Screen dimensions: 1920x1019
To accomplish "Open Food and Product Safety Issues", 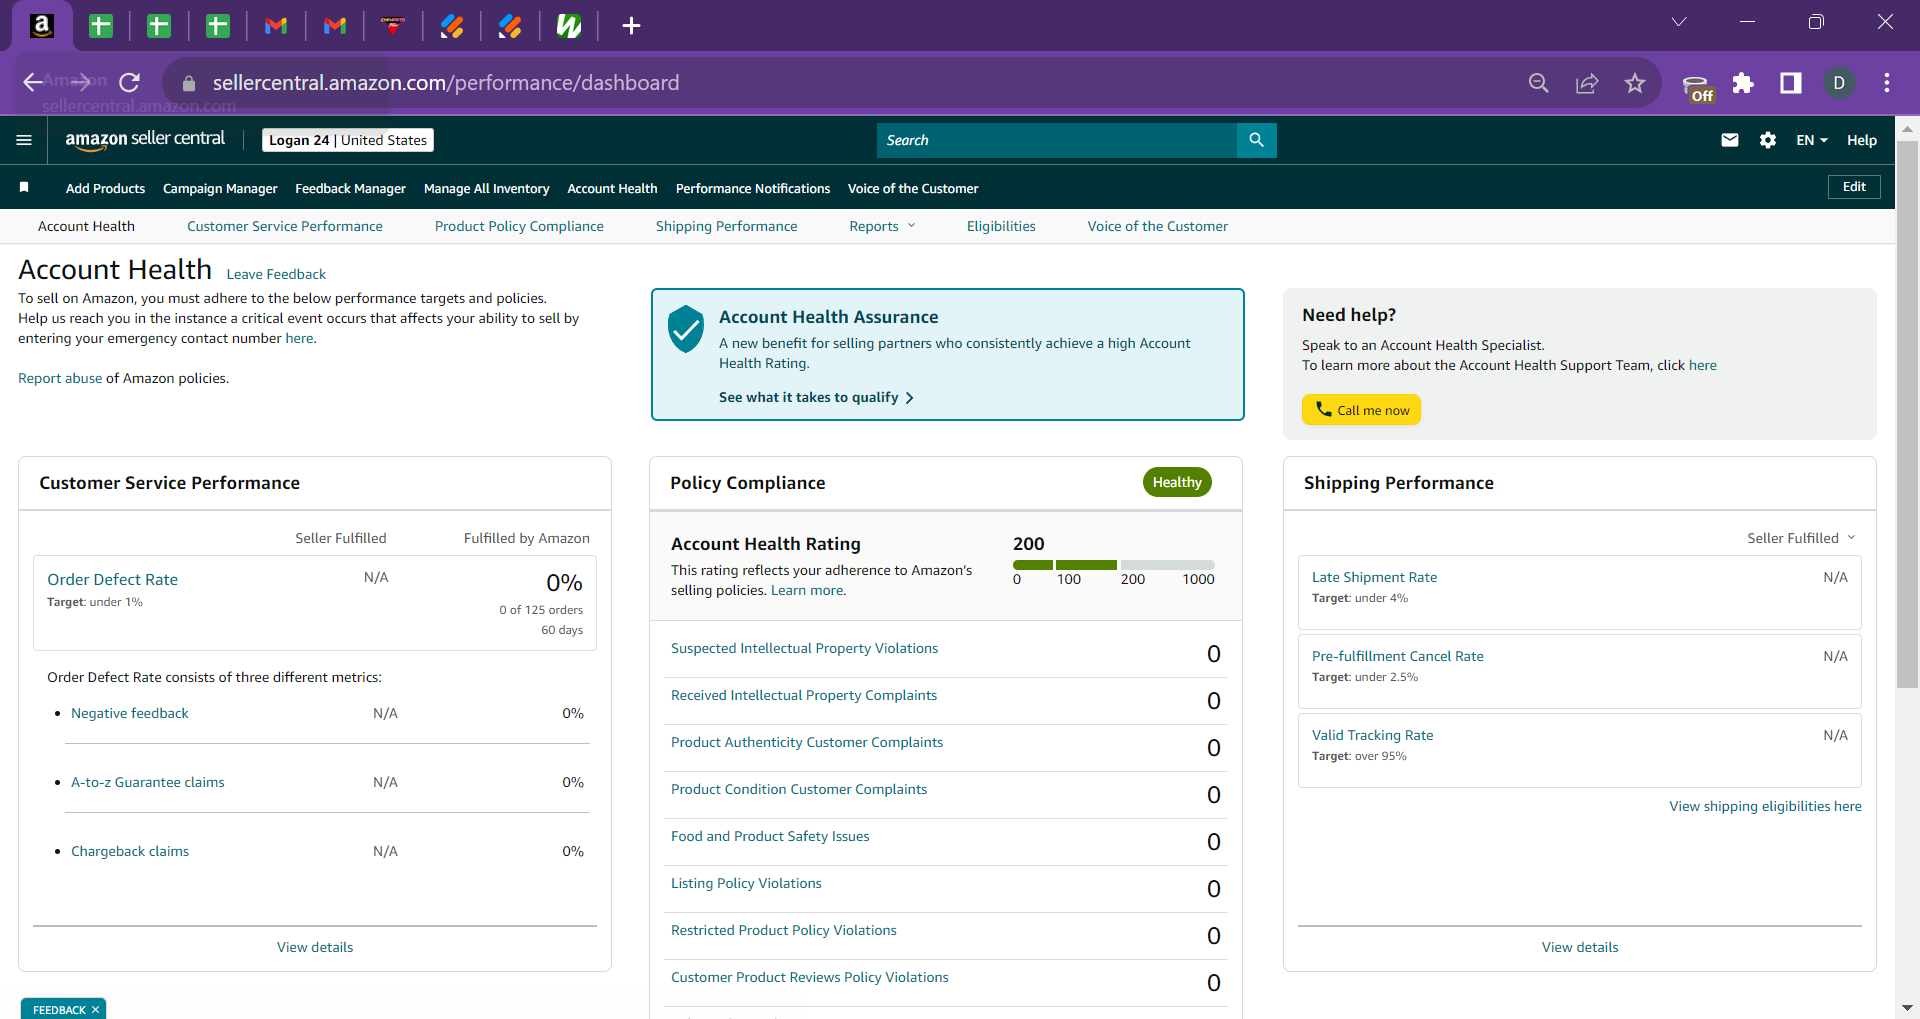I will [x=770, y=836].
